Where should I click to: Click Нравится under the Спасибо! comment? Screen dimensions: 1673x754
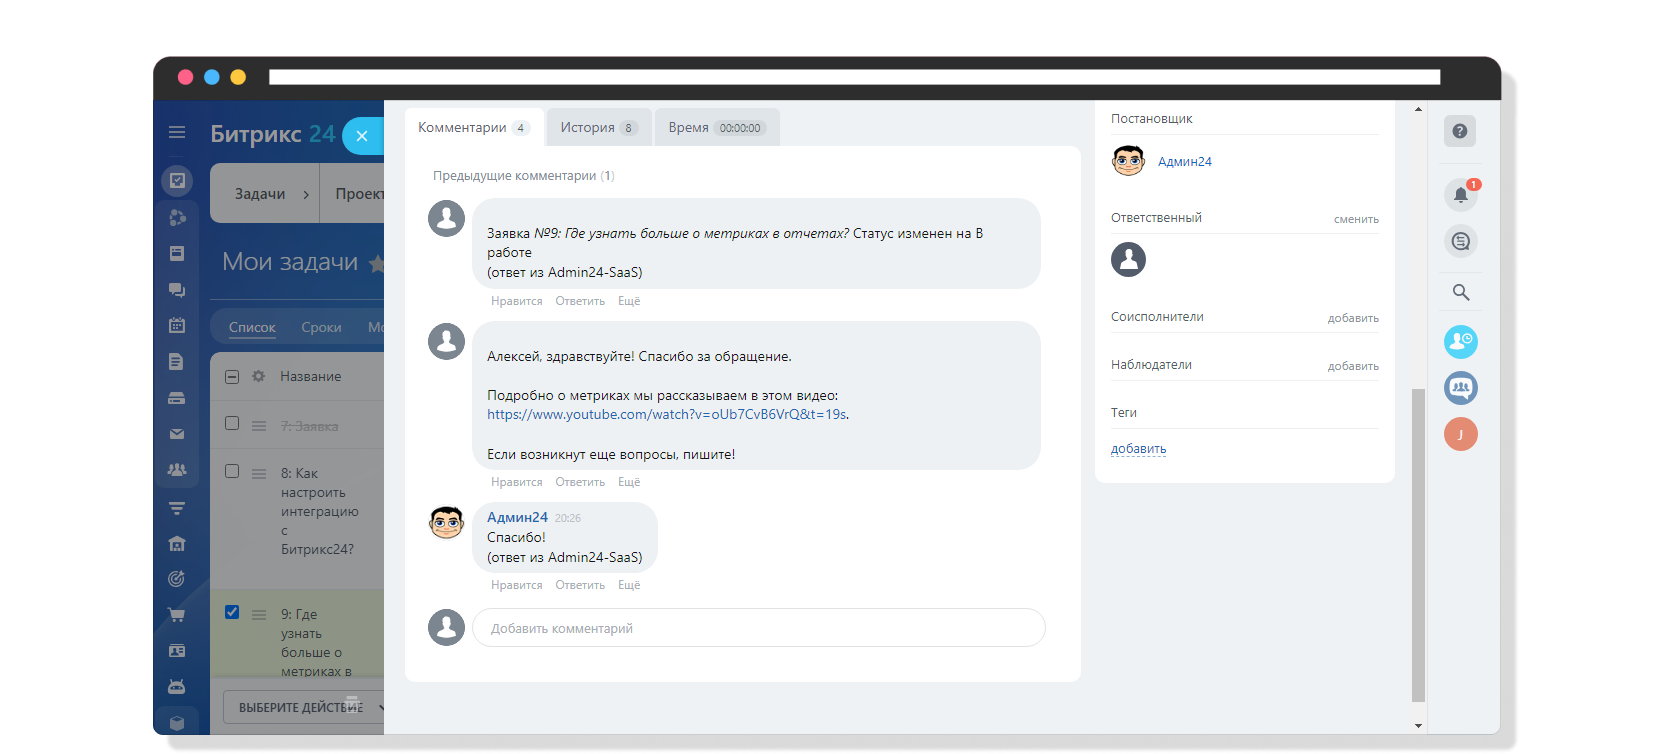tap(517, 585)
